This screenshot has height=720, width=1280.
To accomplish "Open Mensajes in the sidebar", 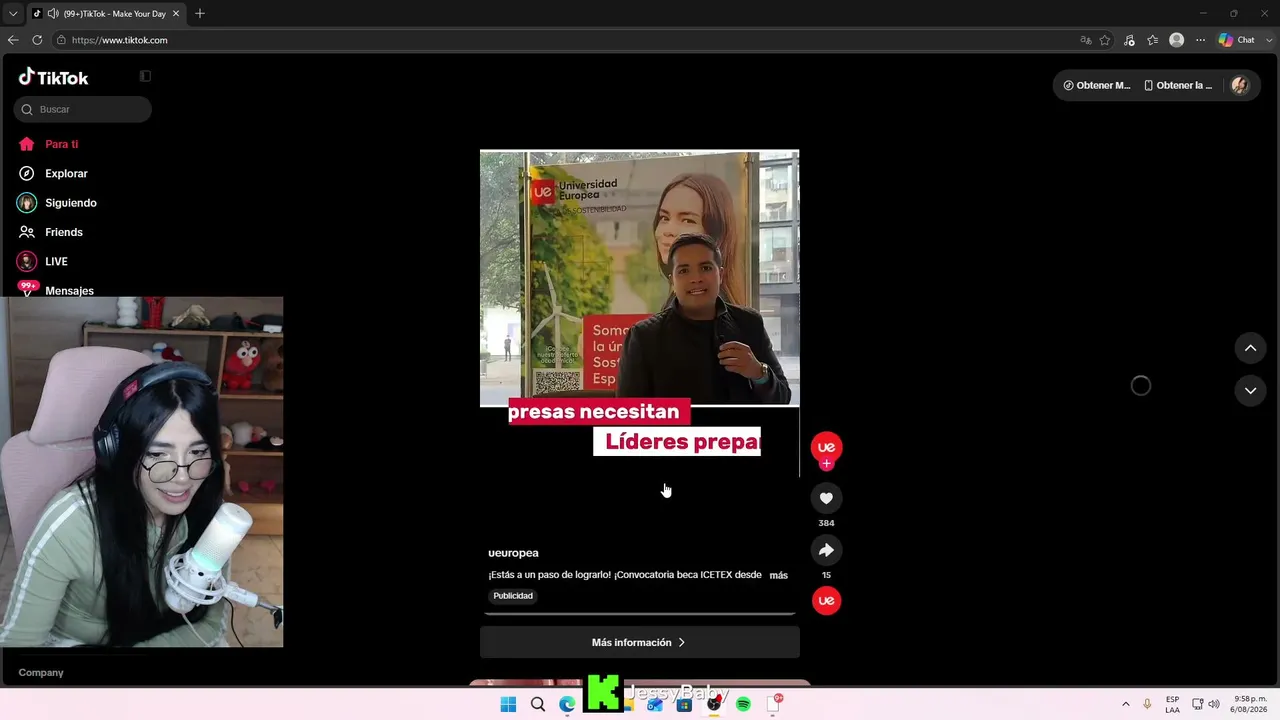I will (56, 290).
